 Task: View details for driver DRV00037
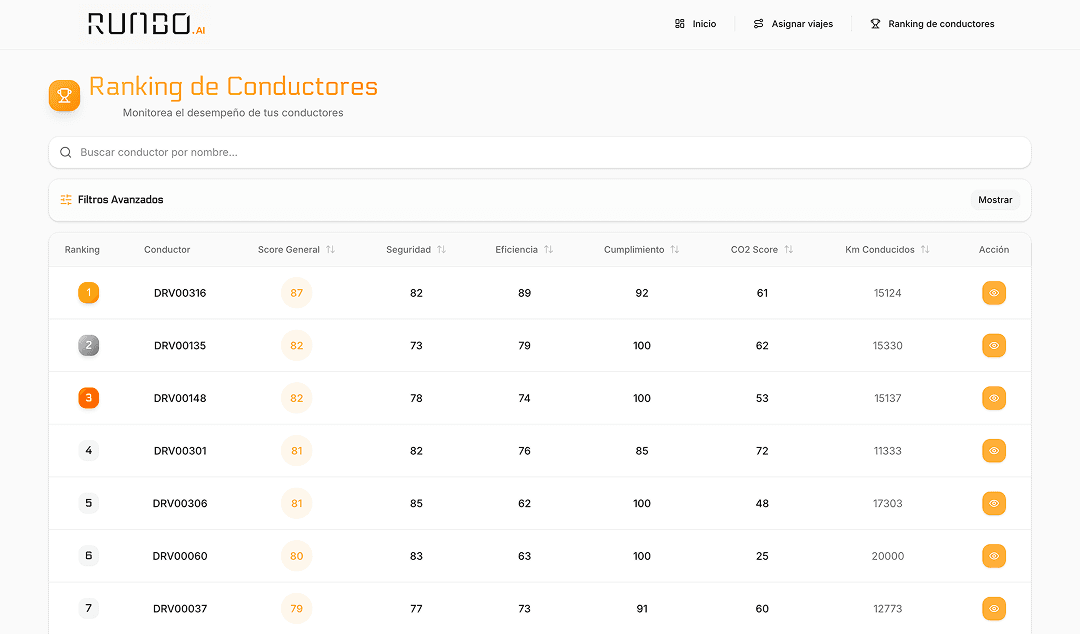(993, 609)
